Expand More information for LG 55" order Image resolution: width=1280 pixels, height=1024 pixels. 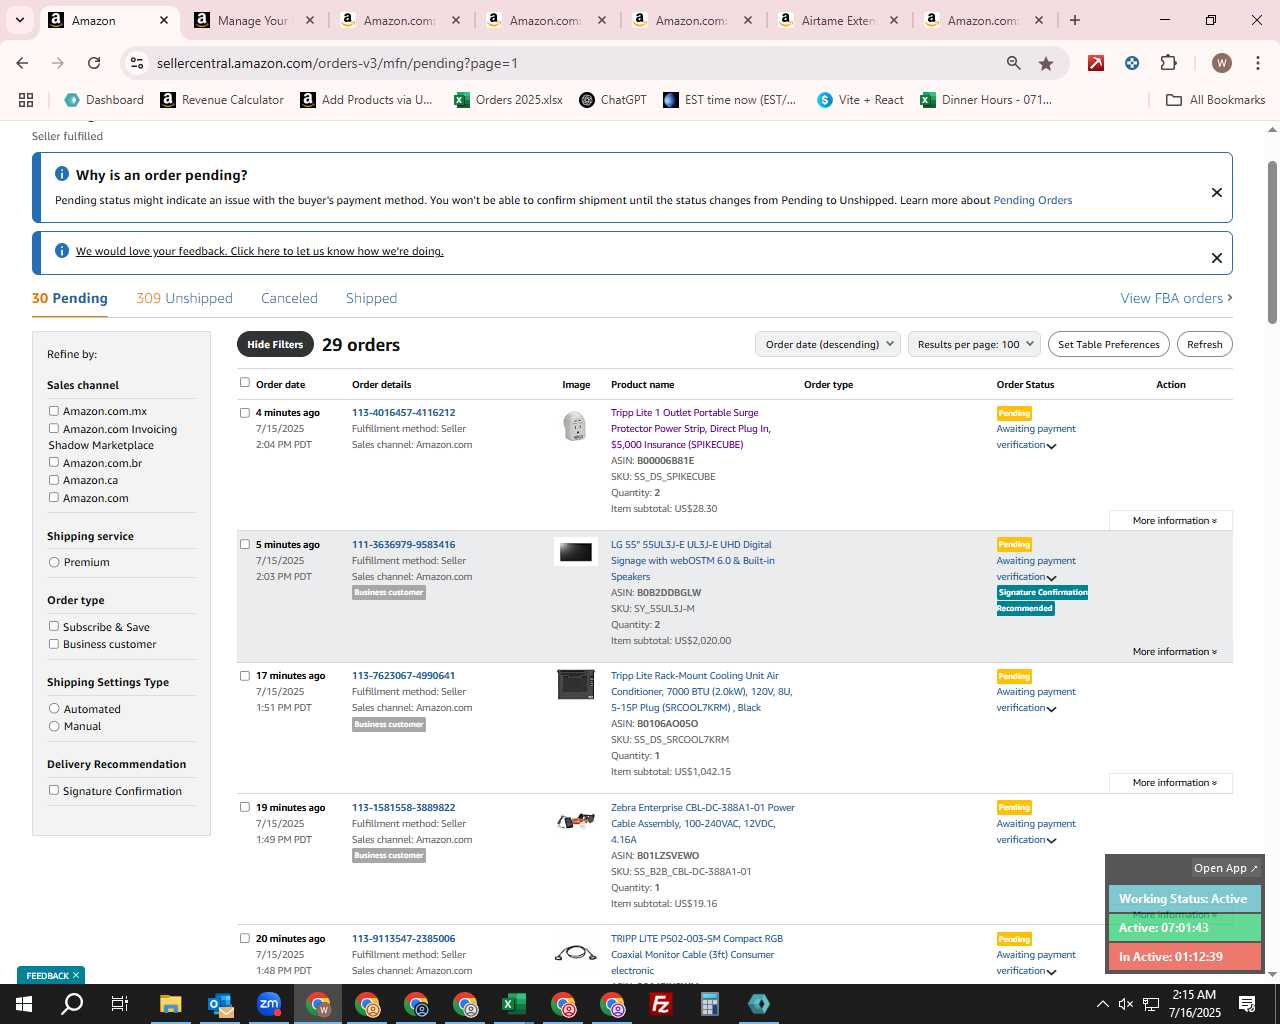tap(1174, 652)
